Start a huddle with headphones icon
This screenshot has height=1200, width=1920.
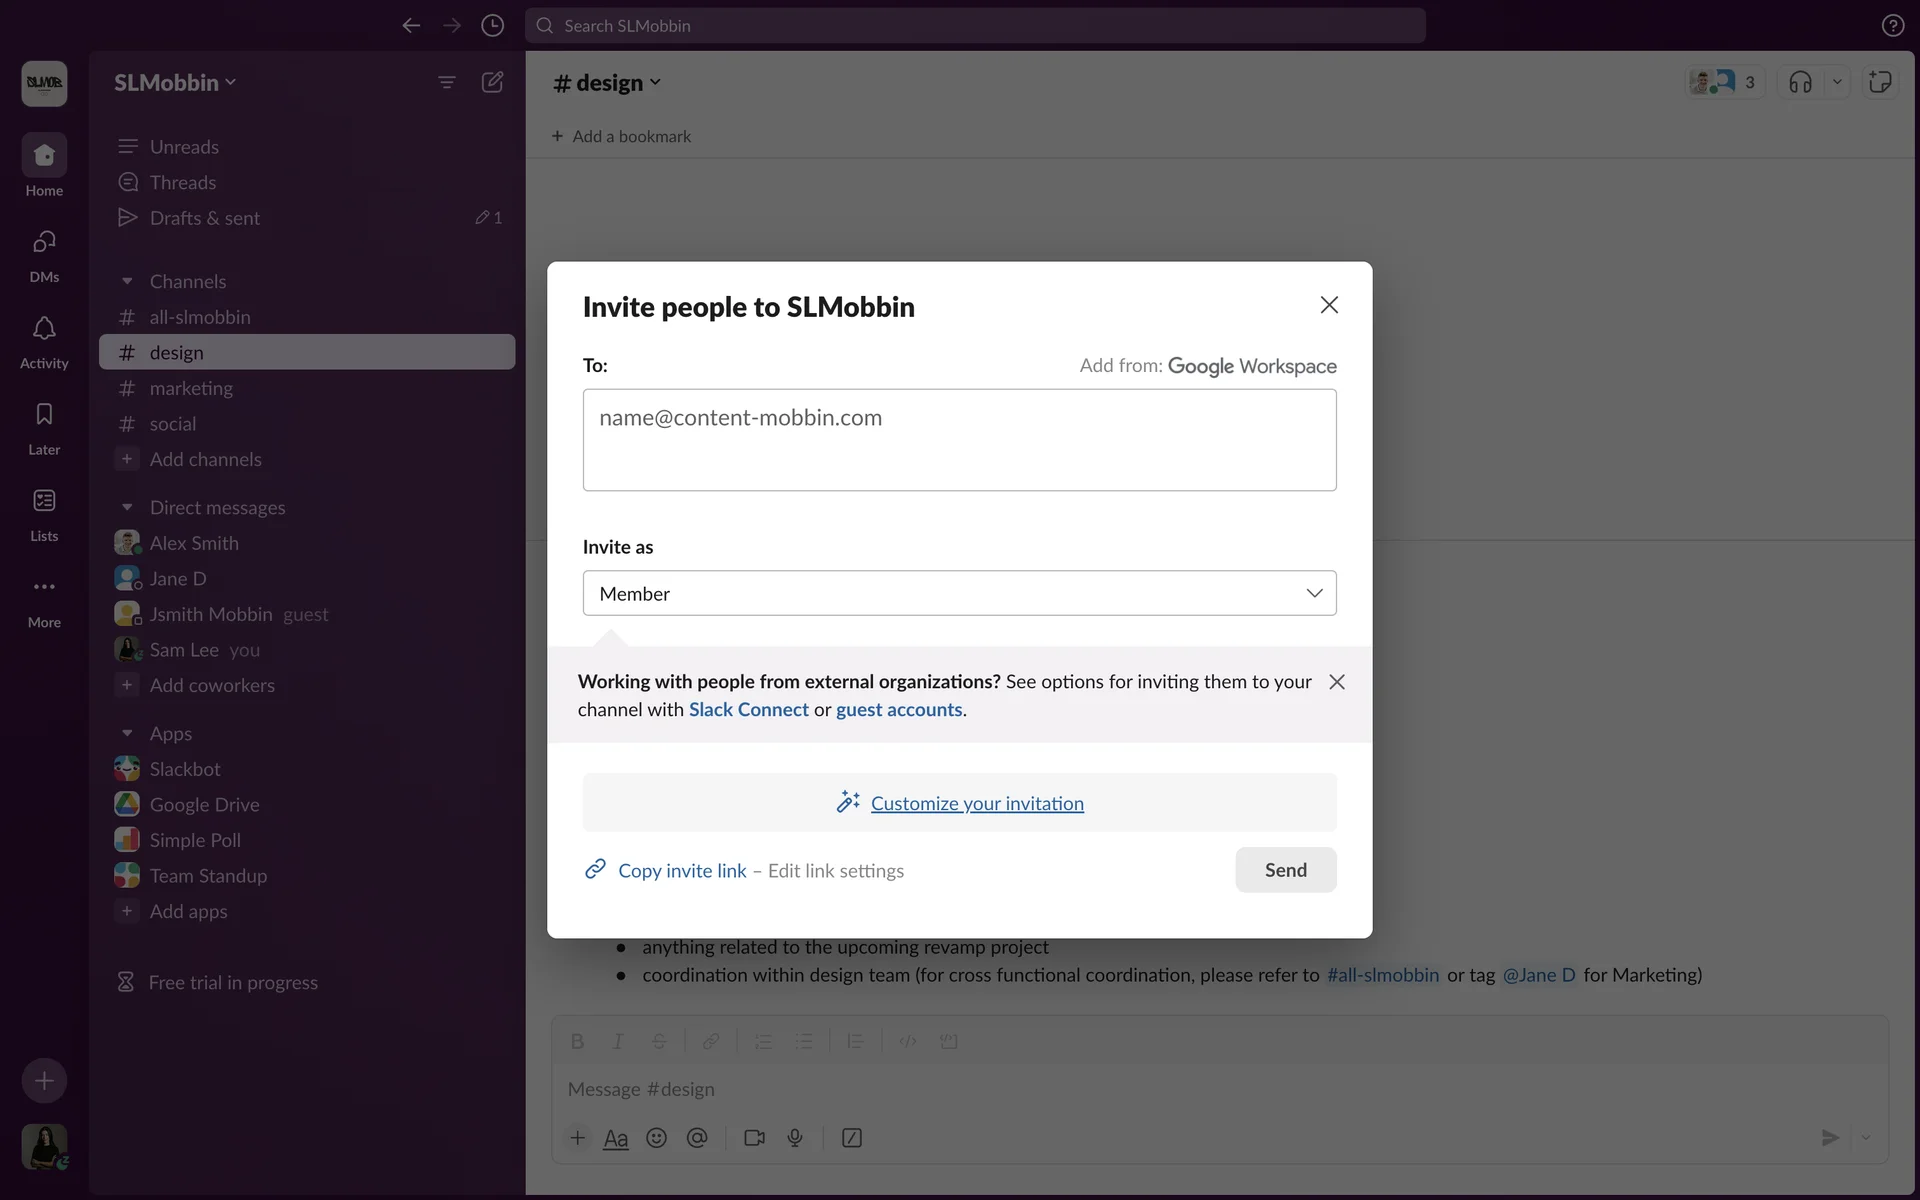click(x=1800, y=82)
